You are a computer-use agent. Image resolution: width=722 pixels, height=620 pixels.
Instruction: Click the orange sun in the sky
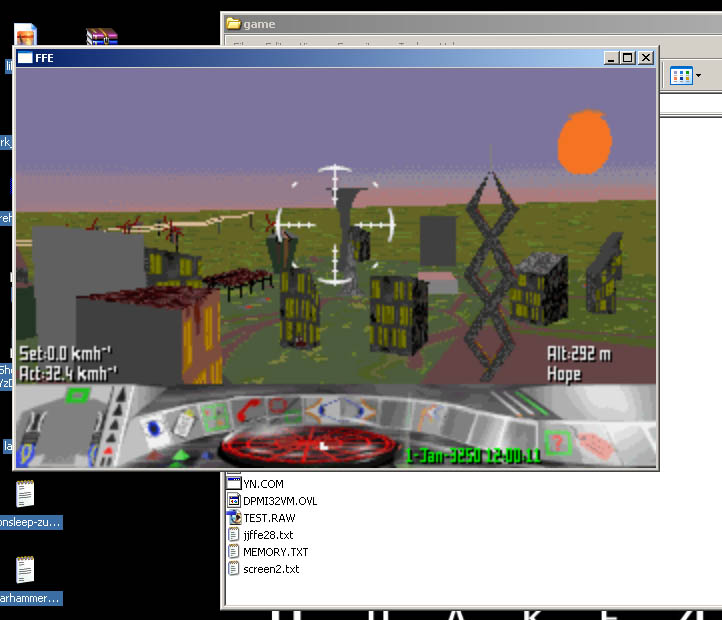tap(585, 142)
